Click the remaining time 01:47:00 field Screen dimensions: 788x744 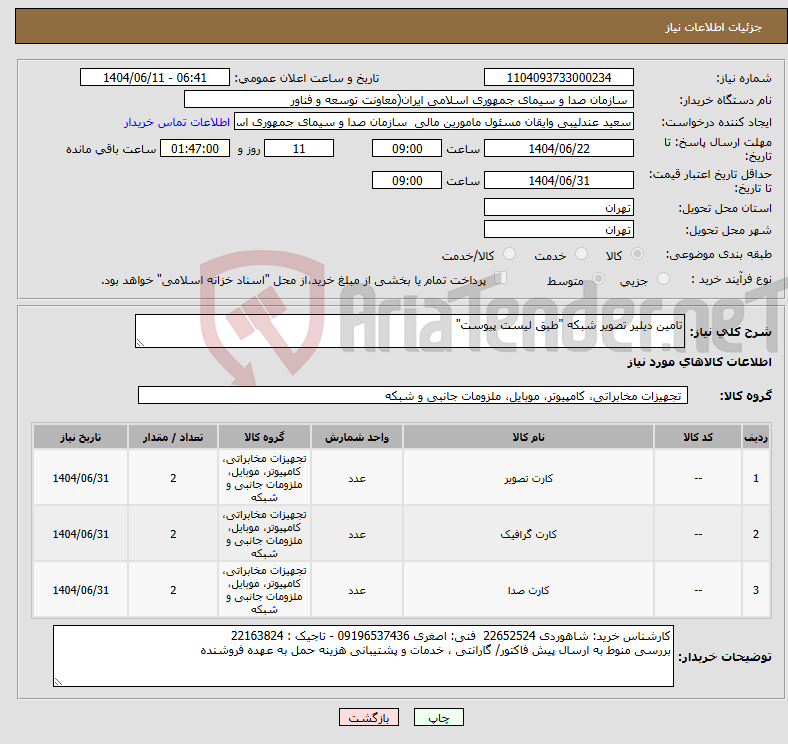[195, 149]
